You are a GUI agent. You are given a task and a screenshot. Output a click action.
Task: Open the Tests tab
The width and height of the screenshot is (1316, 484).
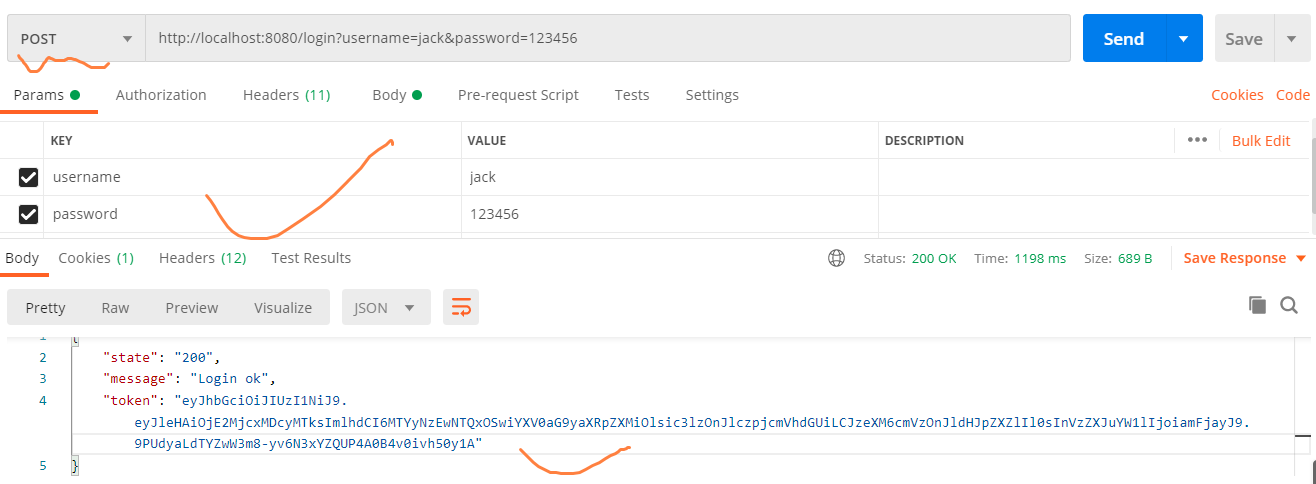click(x=632, y=95)
